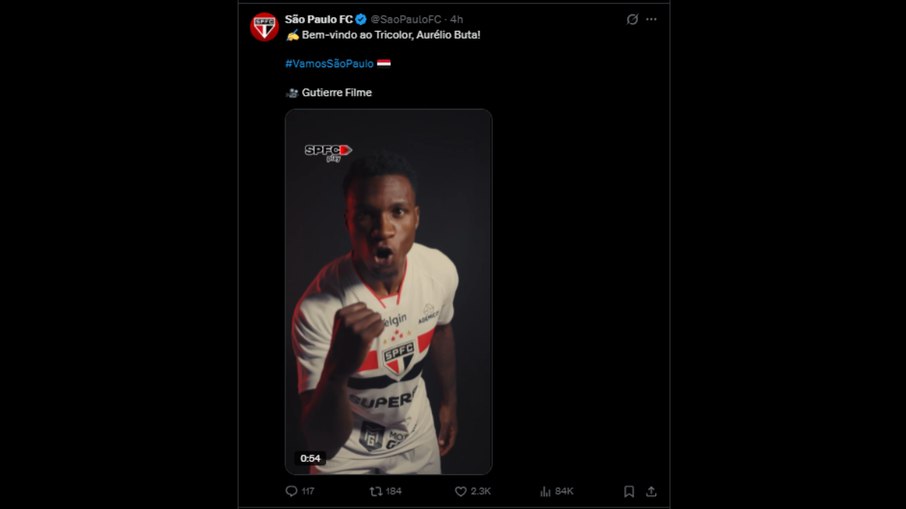Viewport: 906px width, 509px height.
Task: Repost the tweet with the retweet icon
Action: coord(376,491)
